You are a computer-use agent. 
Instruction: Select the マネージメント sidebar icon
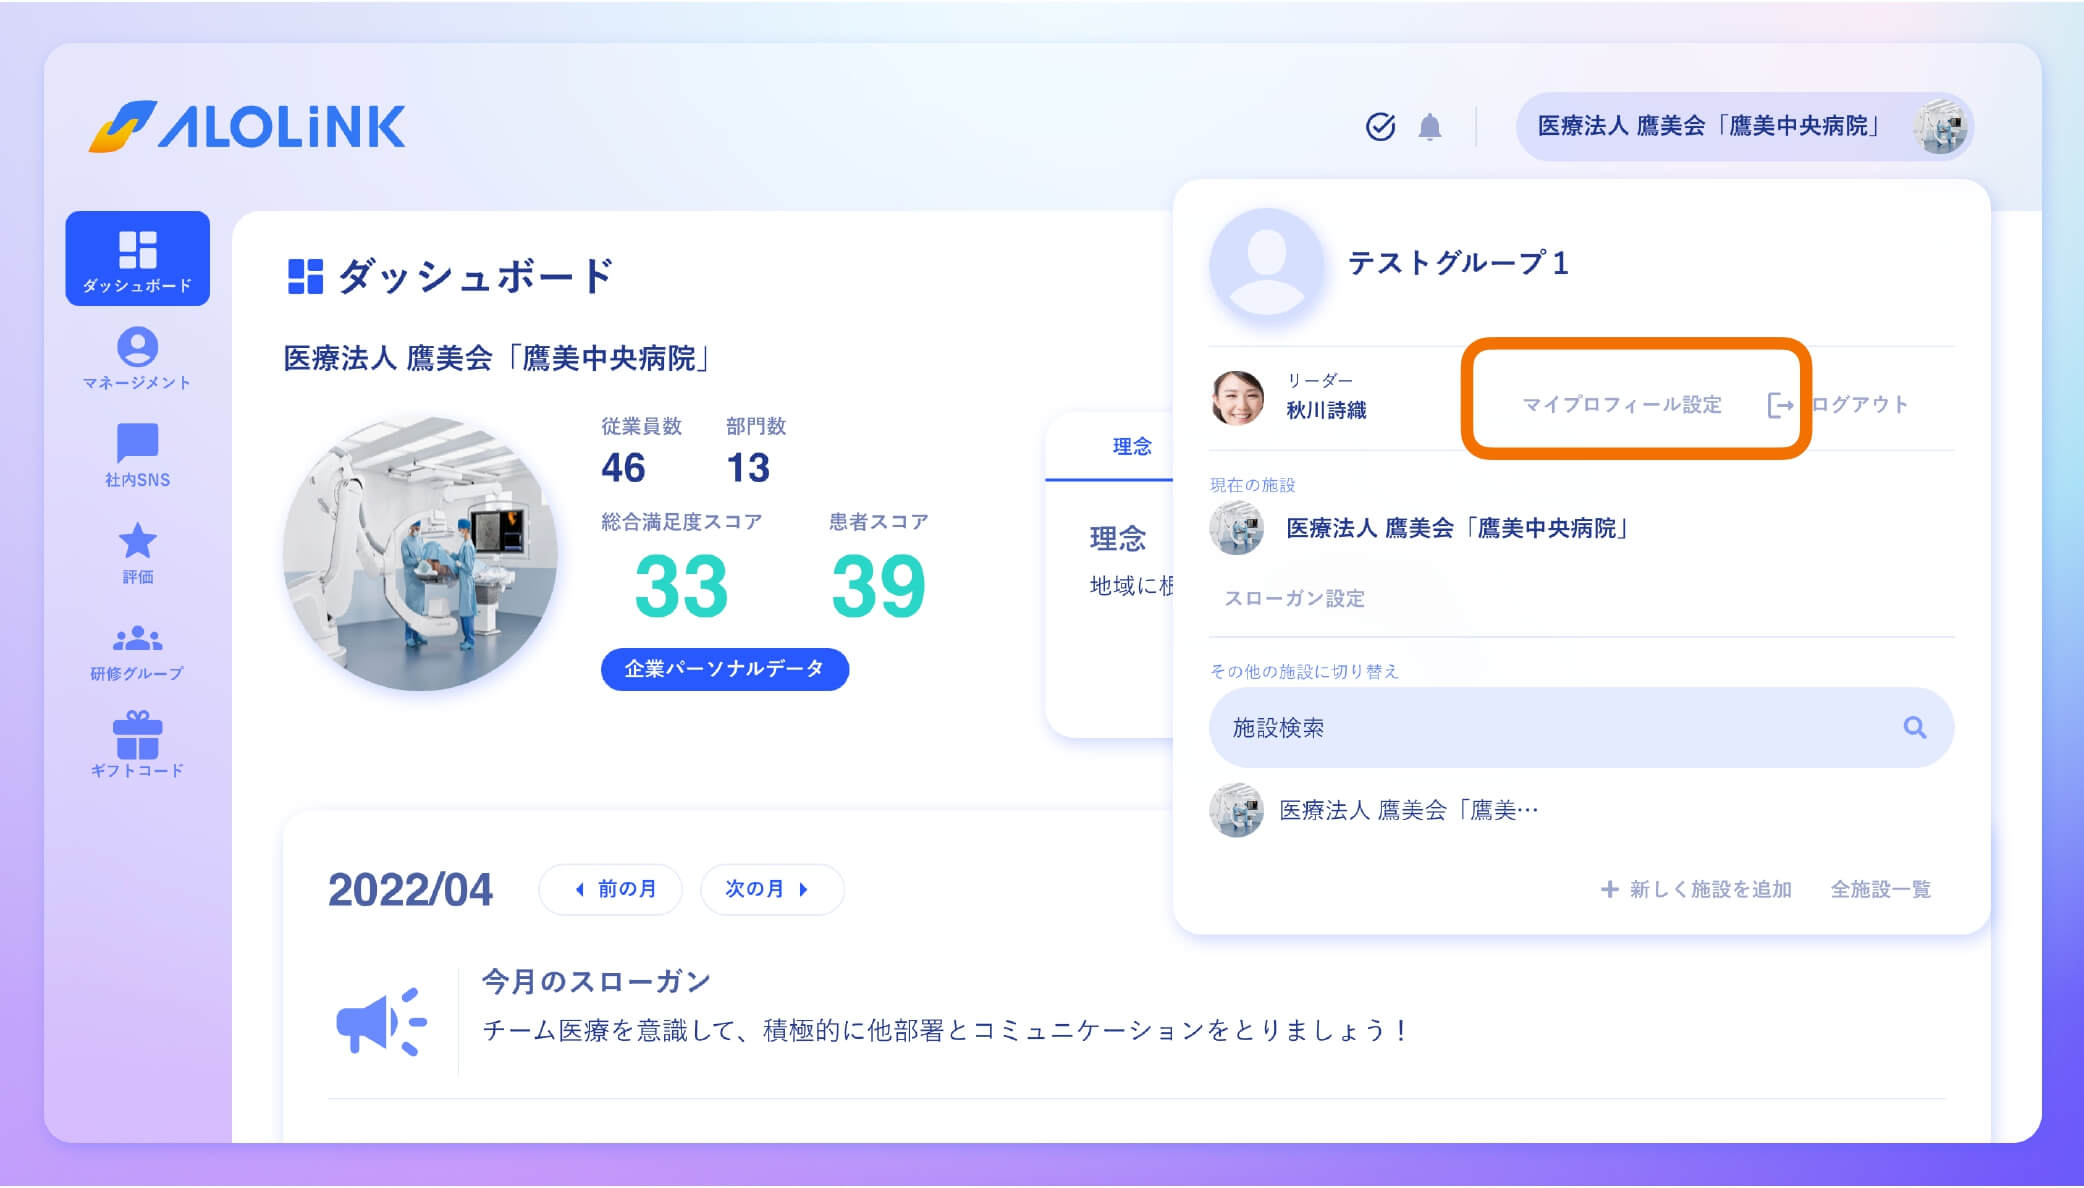tap(137, 356)
